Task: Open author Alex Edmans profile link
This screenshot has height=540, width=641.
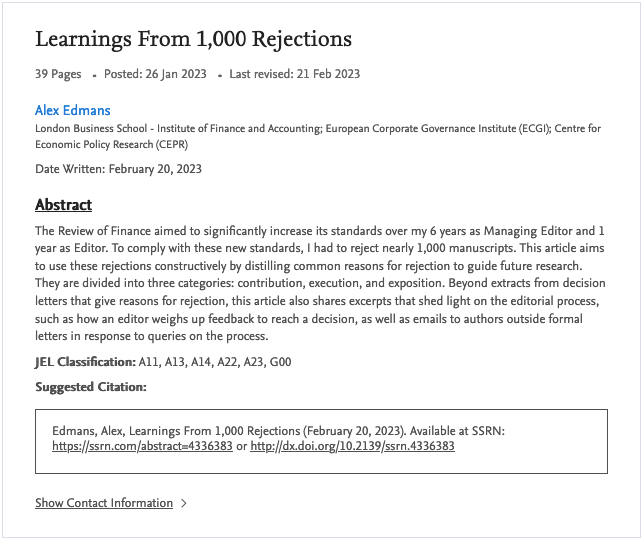Action: [x=73, y=110]
